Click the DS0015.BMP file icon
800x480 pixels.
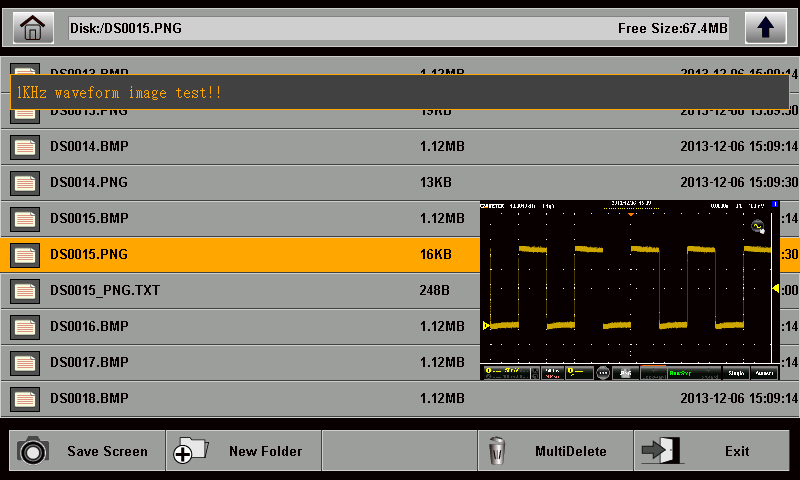(x=25, y=219)
